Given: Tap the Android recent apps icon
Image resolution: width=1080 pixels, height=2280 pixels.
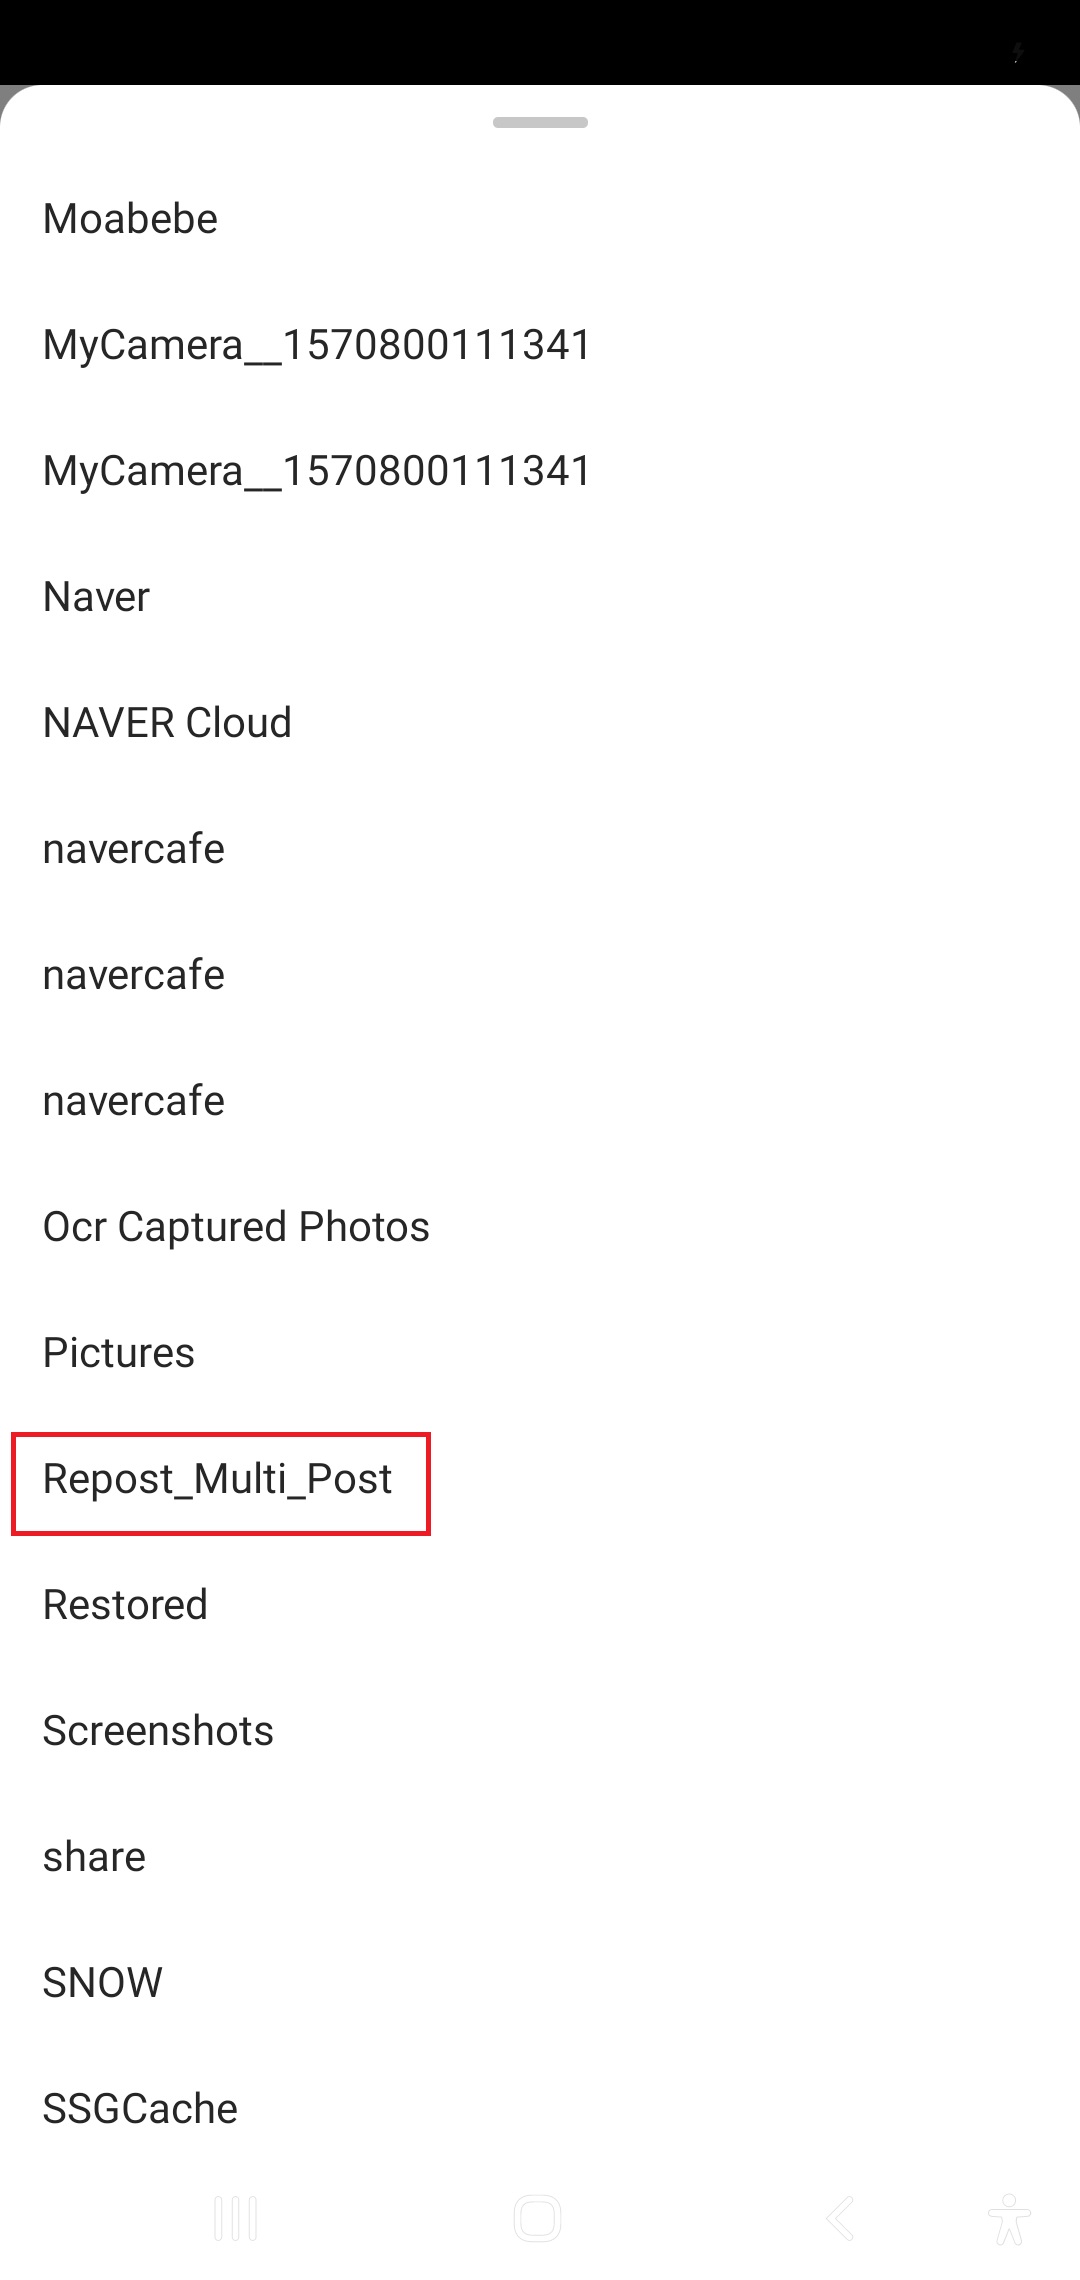Looking at the screenshot, I should pos(237,2219).
